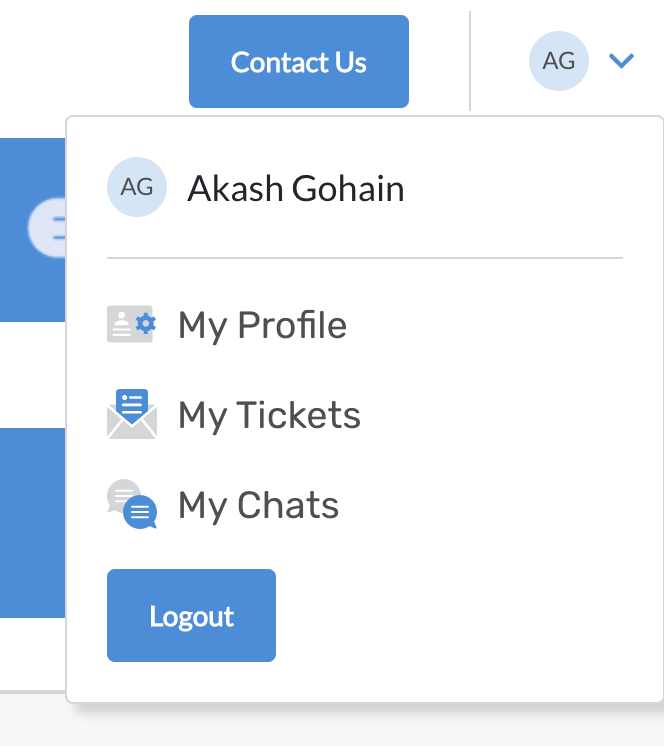The image size is (664, 746).
Task: Click the envelope ticket icon
Action: coord(131,414)
